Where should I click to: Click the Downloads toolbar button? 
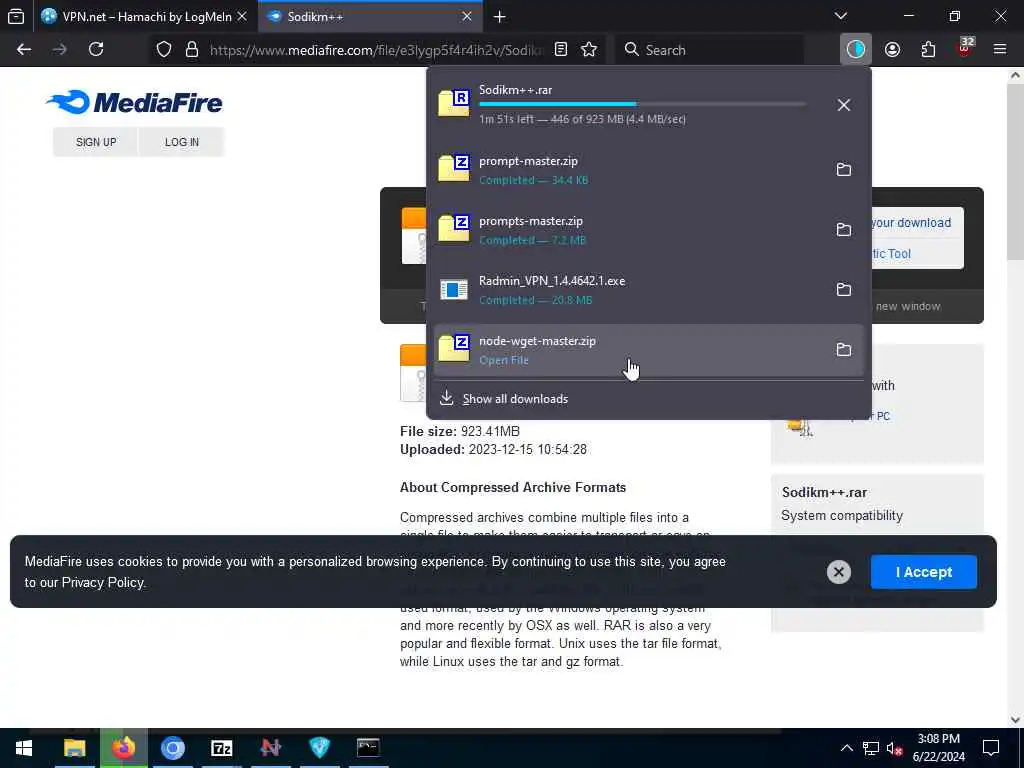[856, 50]
